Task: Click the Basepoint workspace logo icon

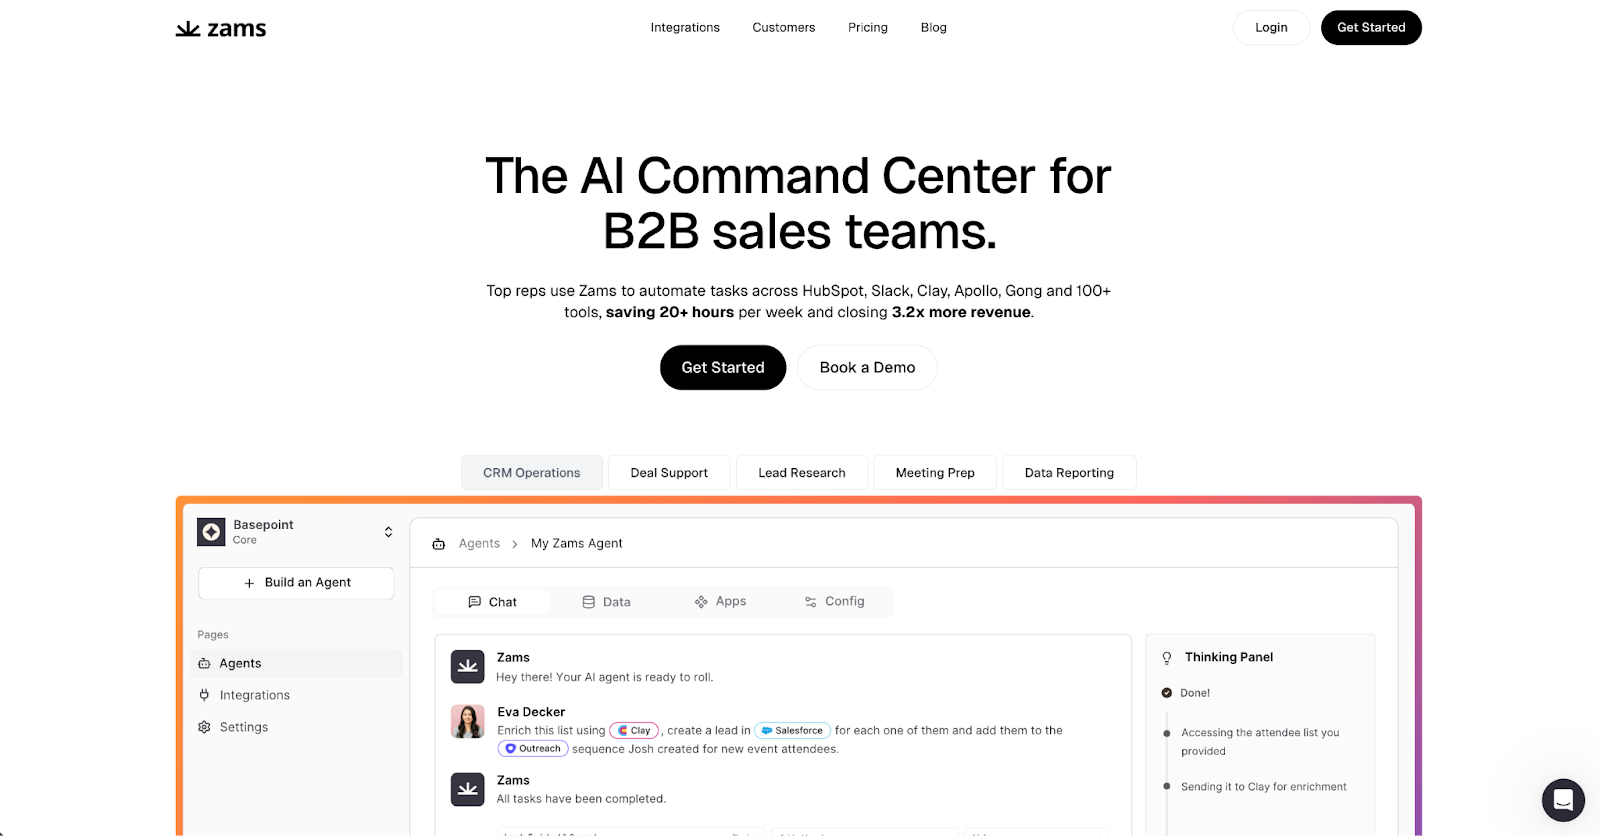Action: pos(211,532)
